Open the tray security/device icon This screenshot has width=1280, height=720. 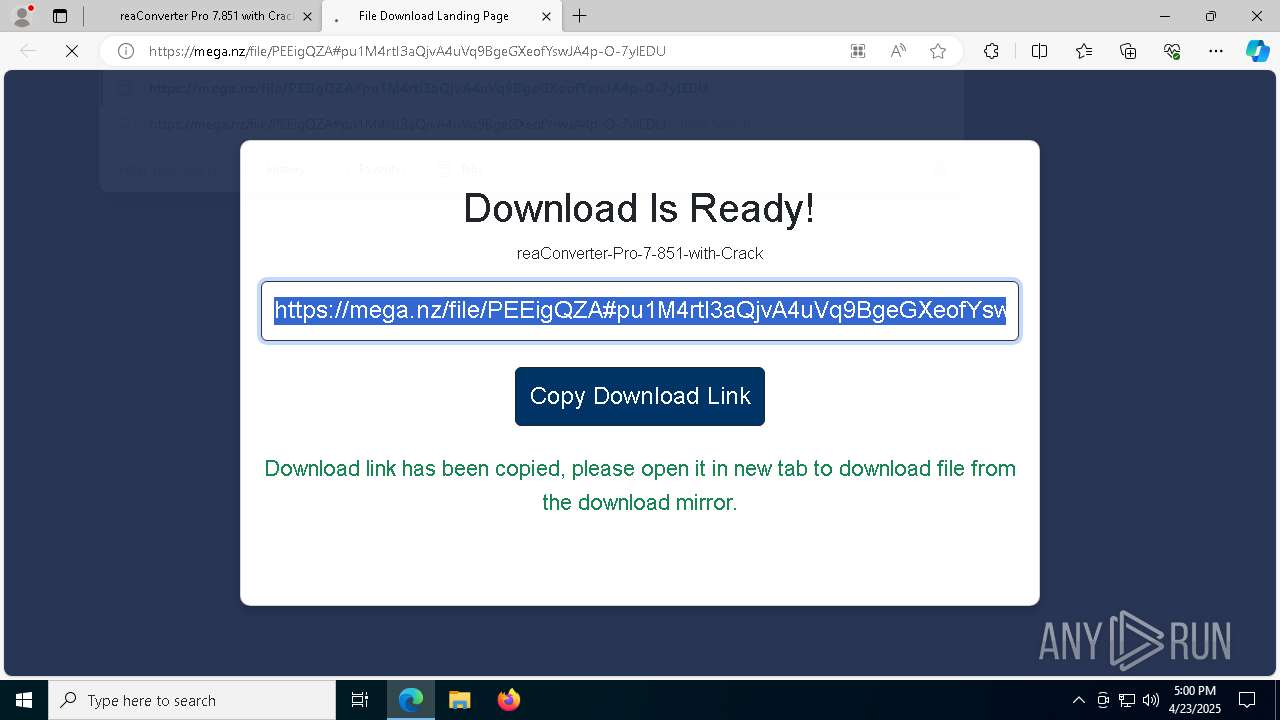[x=1103, y=700]
